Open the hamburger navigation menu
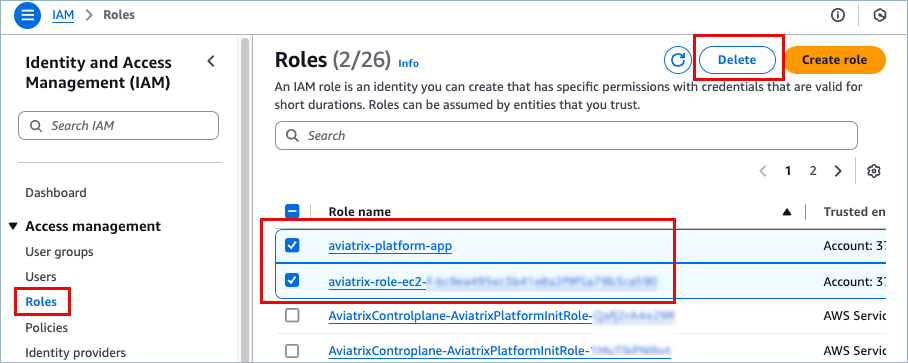 coord(27,15)
